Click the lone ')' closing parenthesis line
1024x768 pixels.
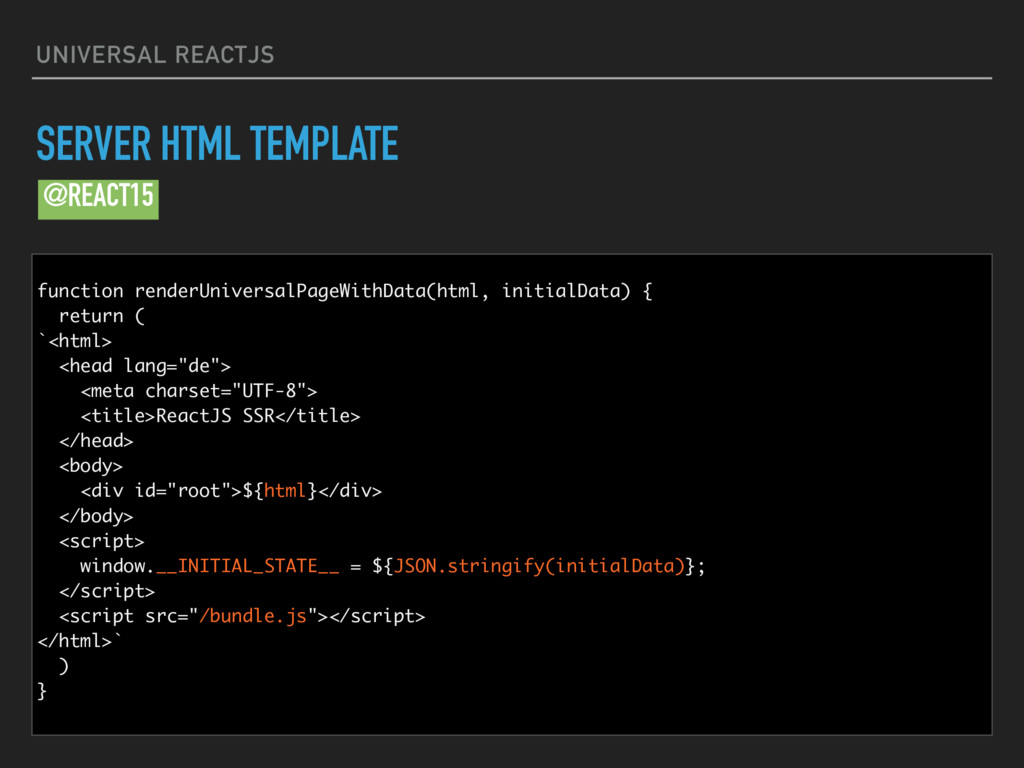63,666
